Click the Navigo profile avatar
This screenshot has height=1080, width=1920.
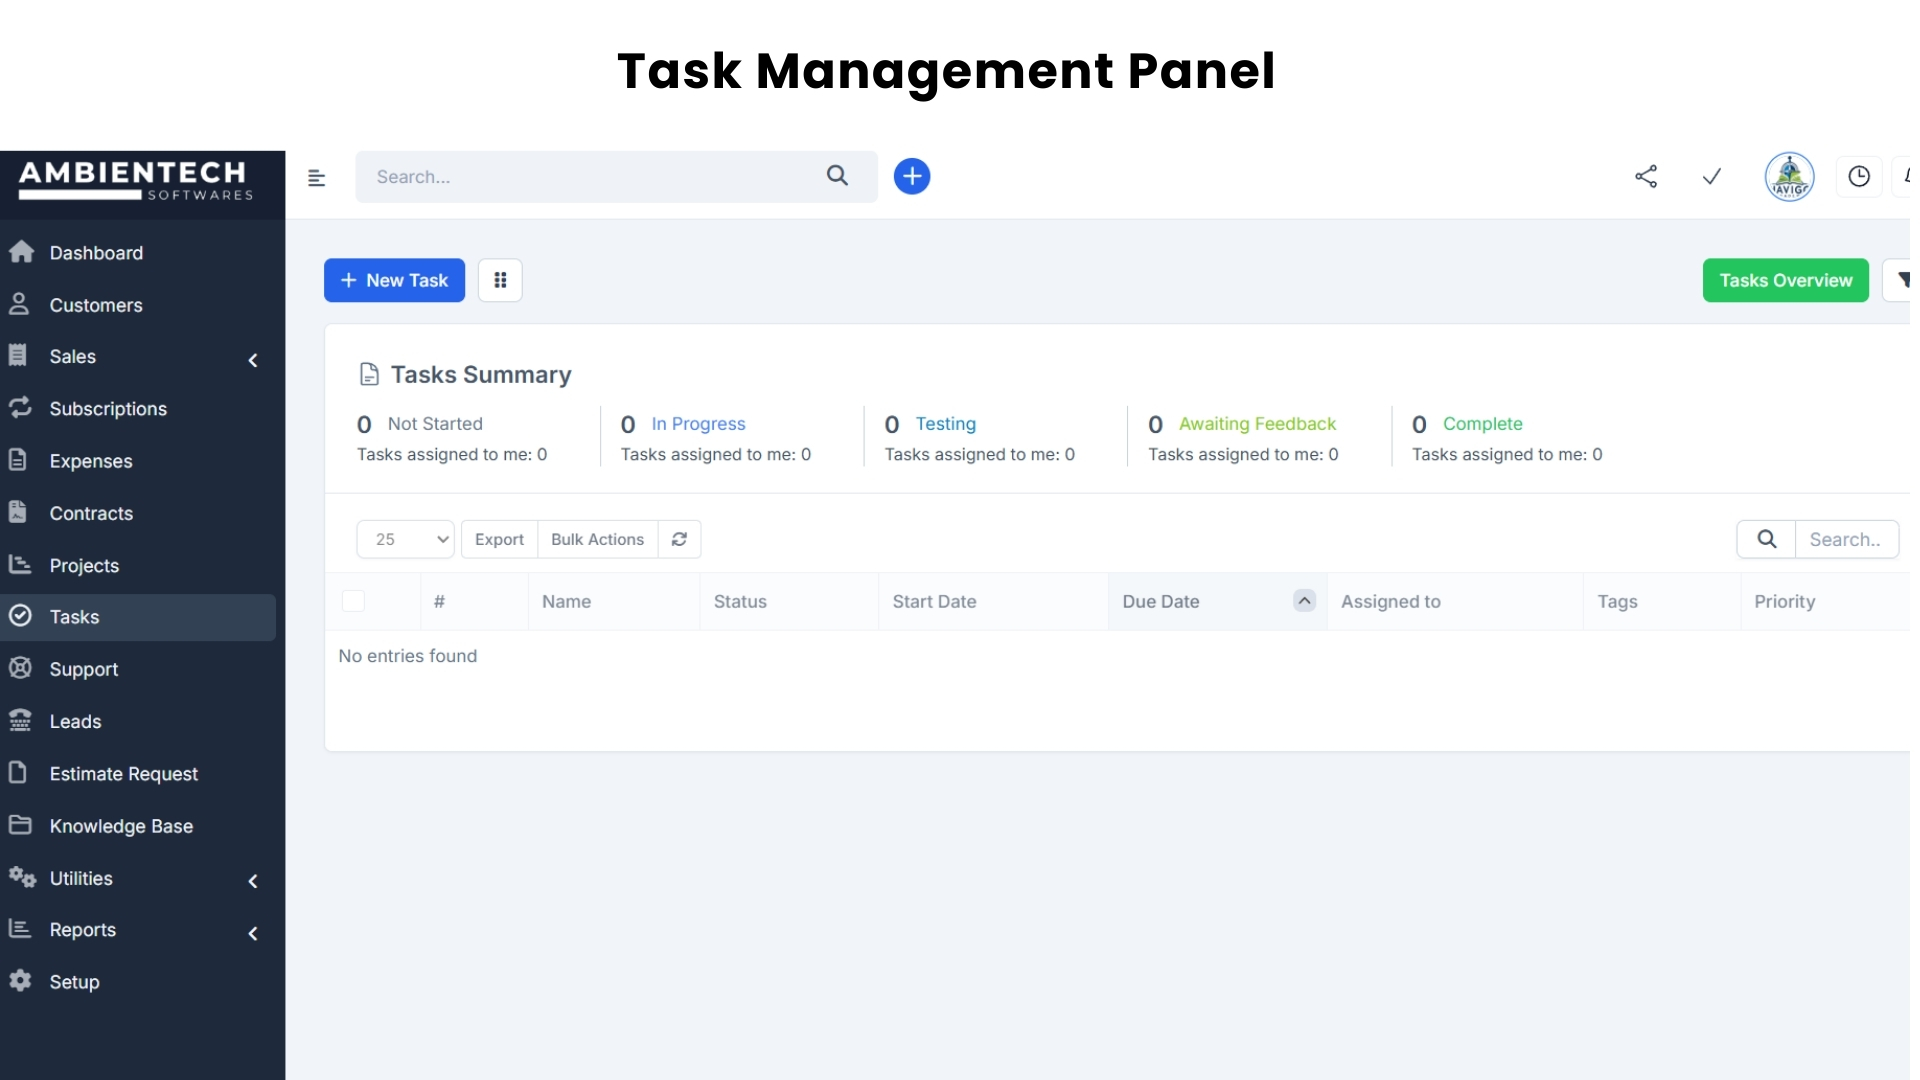tap(1789, 176)
